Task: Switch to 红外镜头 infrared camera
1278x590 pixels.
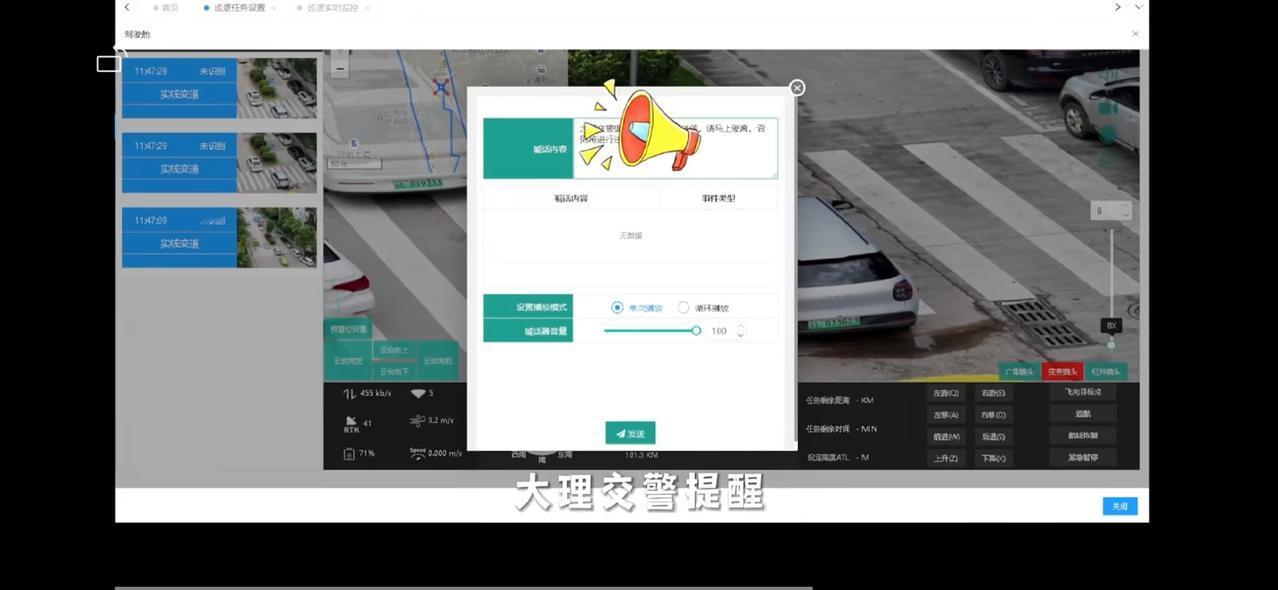Action: click(1106, 371)
